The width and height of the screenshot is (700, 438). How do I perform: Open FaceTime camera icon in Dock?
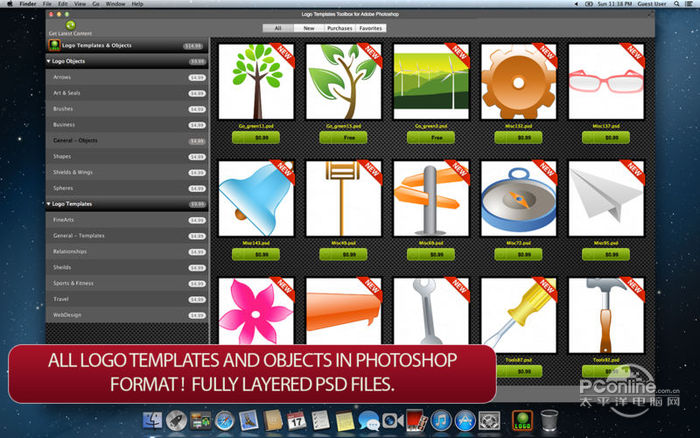tap(393, 421)
